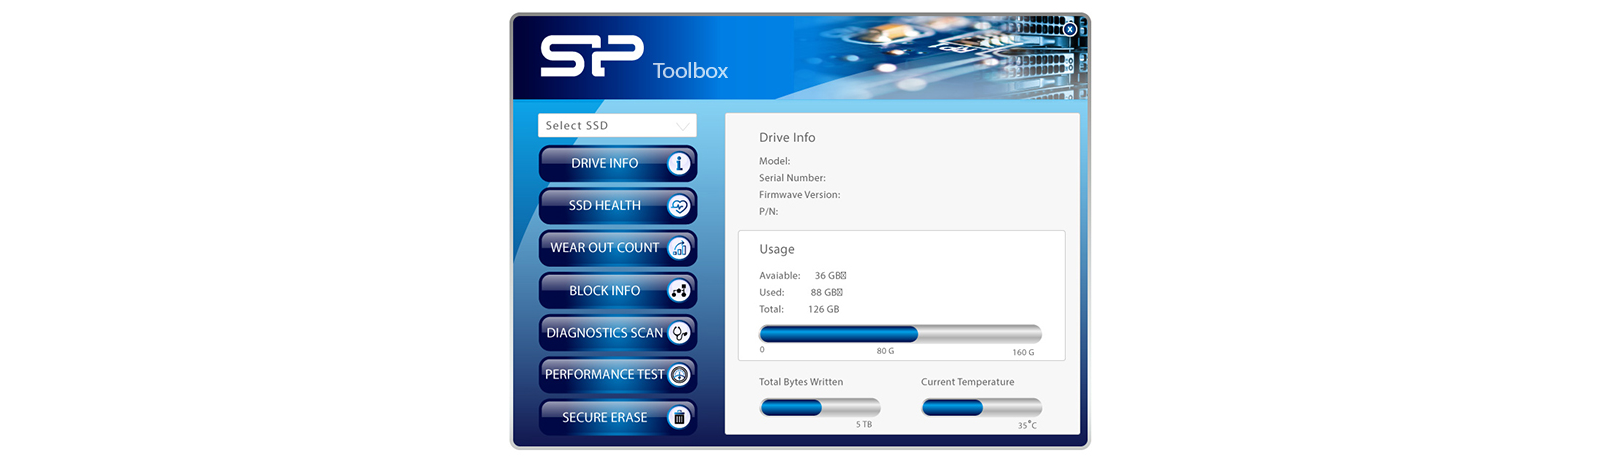Viewport: 1600px width, 461px height.
Task: Click the gauge icon on Performance Test
Action: point(679,375)
